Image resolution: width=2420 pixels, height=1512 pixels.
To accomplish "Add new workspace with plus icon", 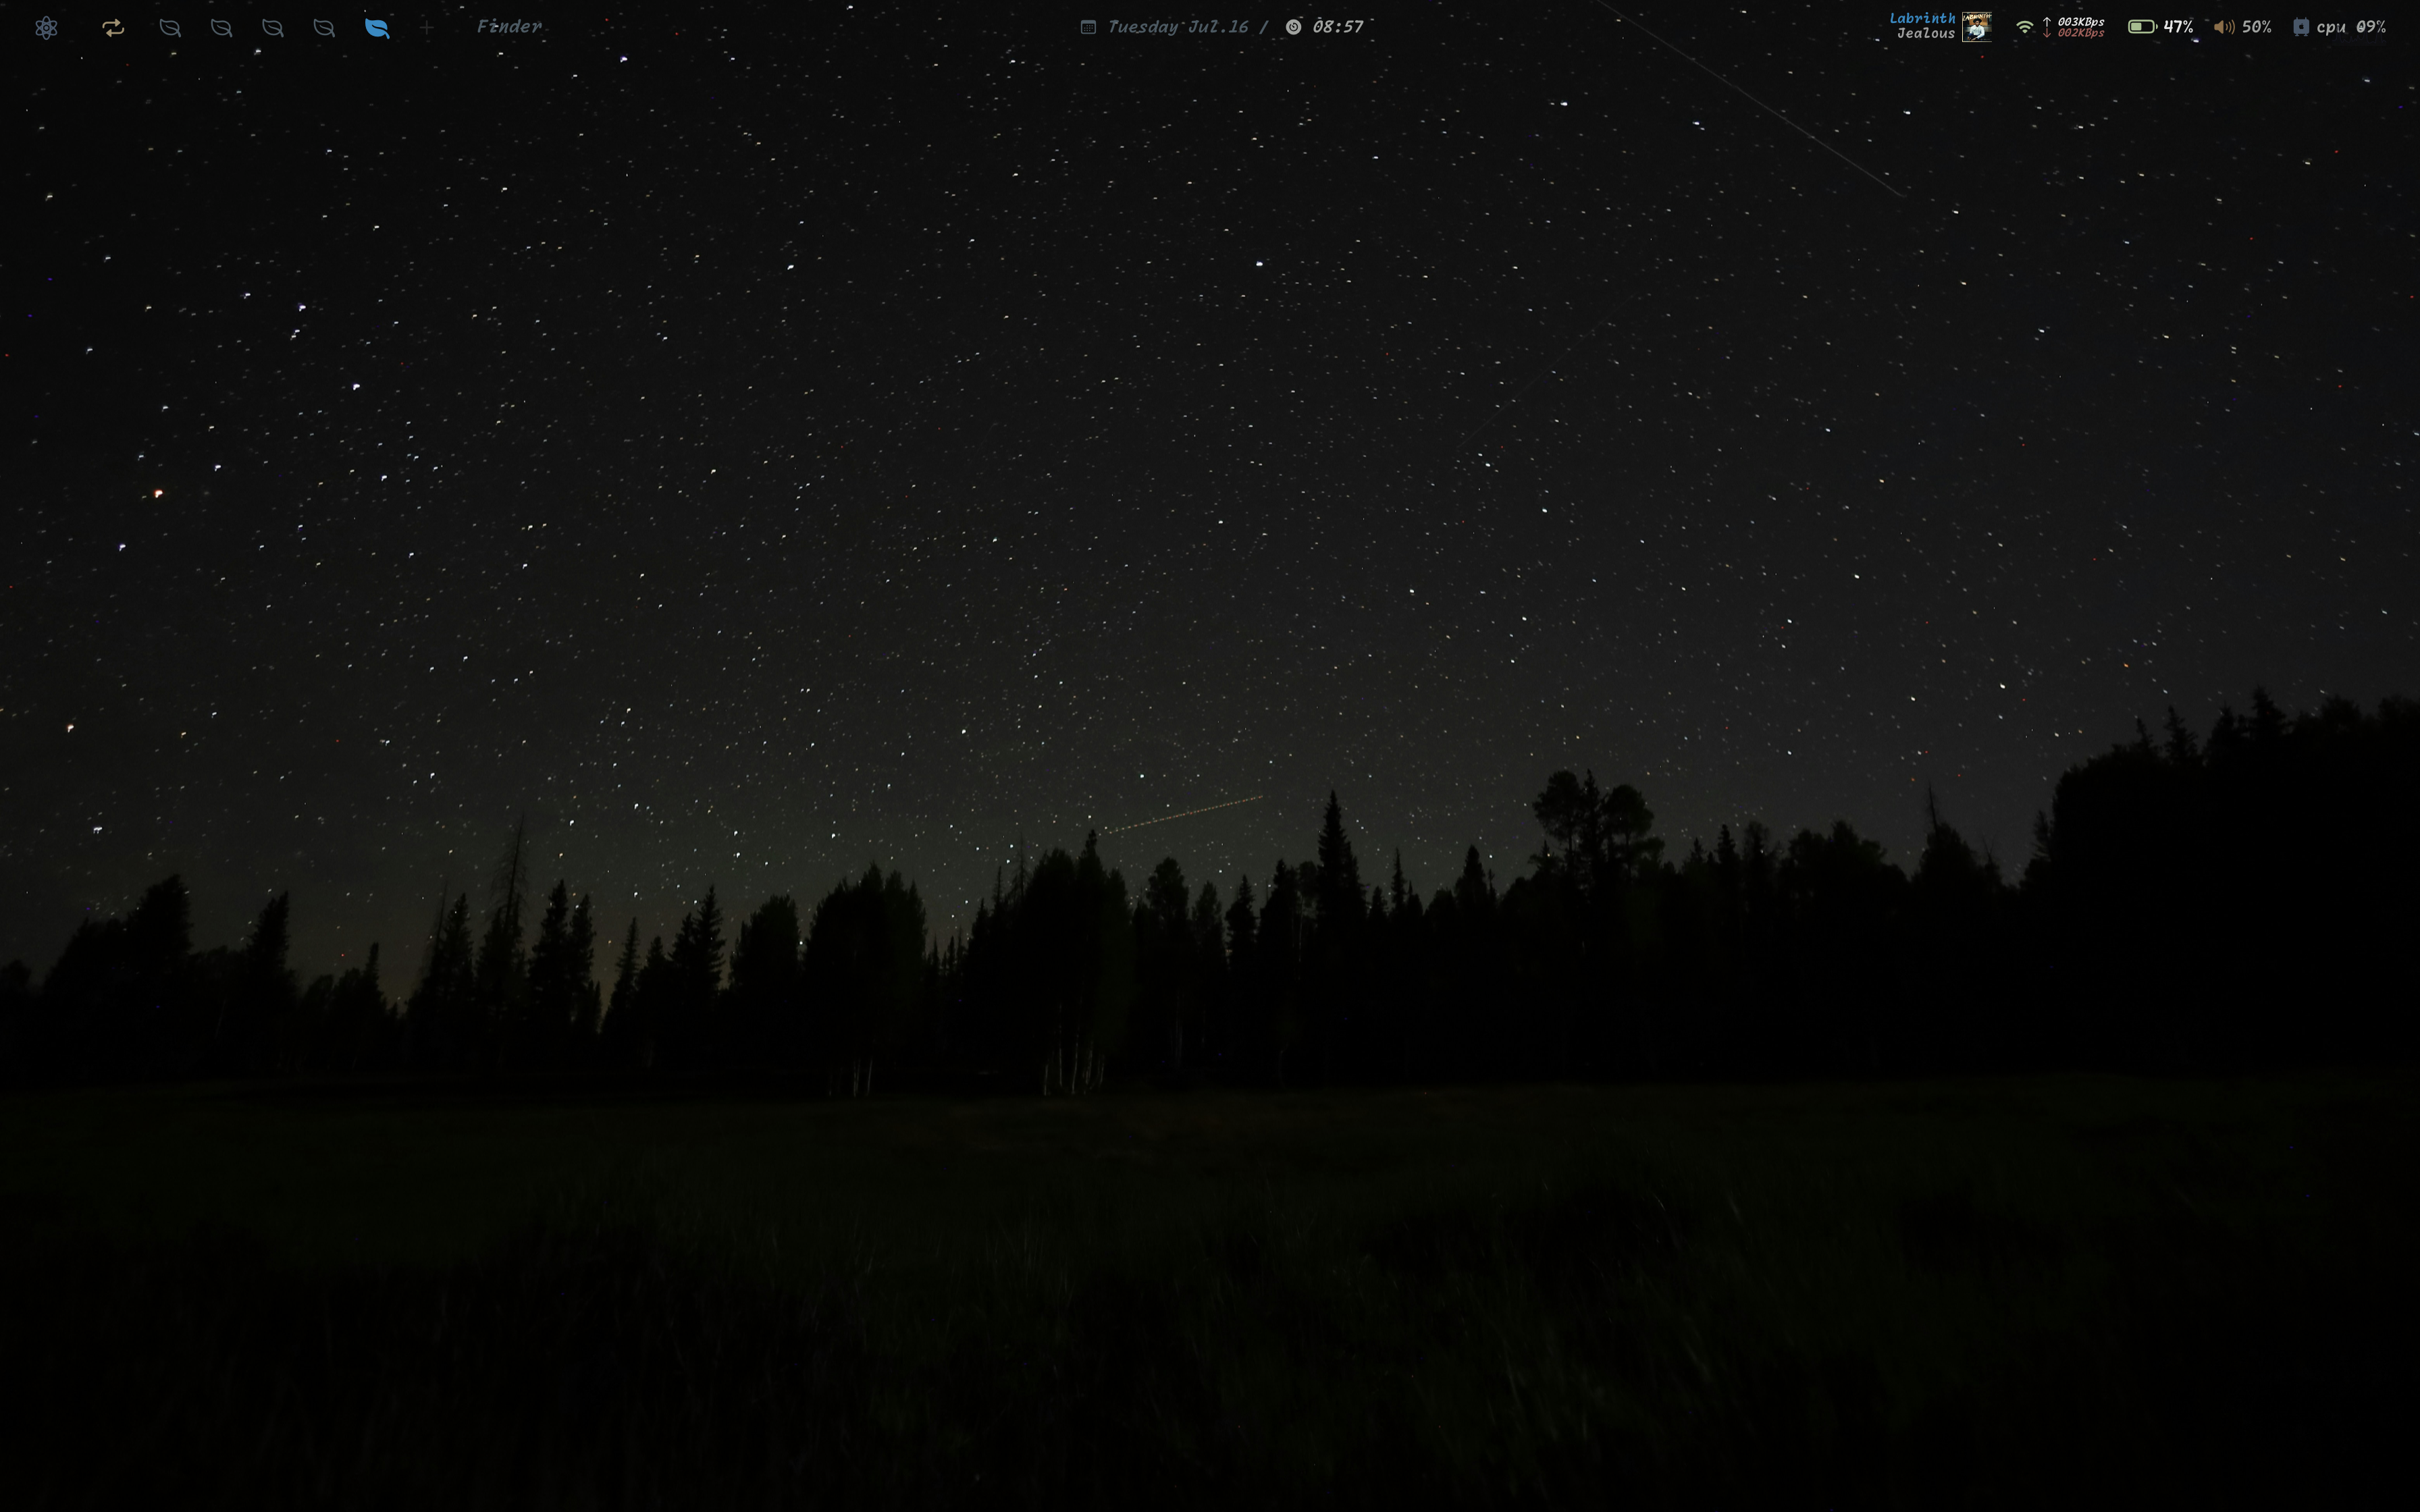I will pyautogui.click(x=427, y=28).
